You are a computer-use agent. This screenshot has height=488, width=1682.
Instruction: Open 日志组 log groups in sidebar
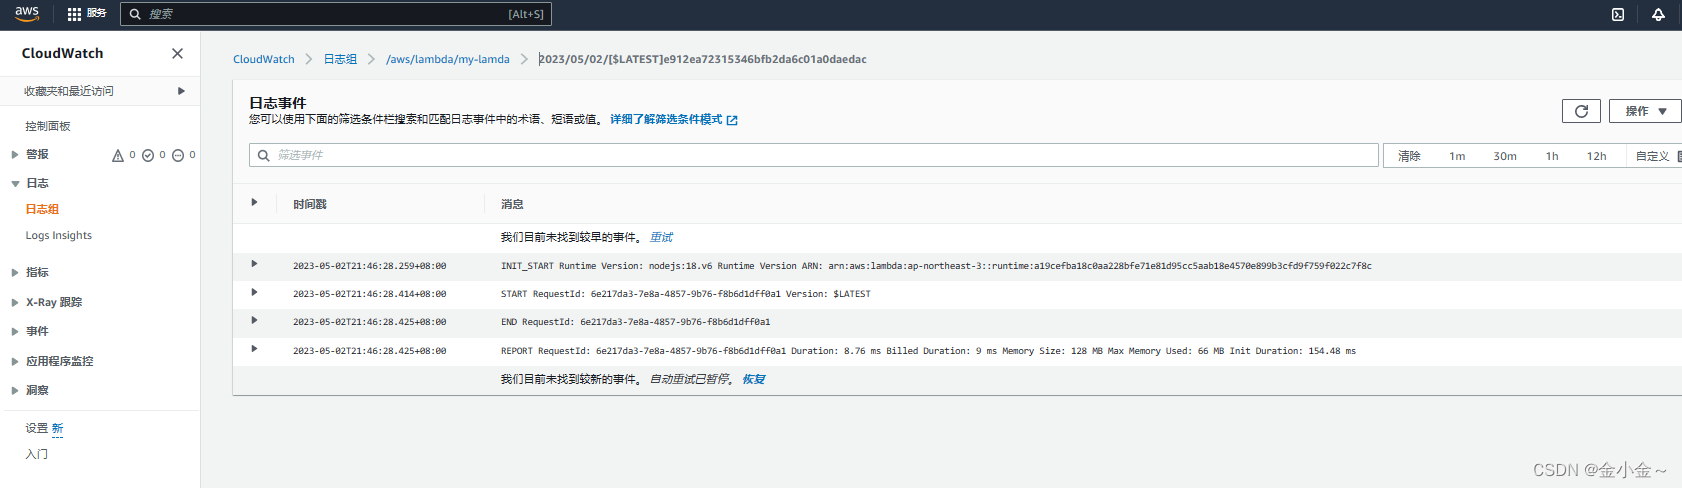(42, 209)
